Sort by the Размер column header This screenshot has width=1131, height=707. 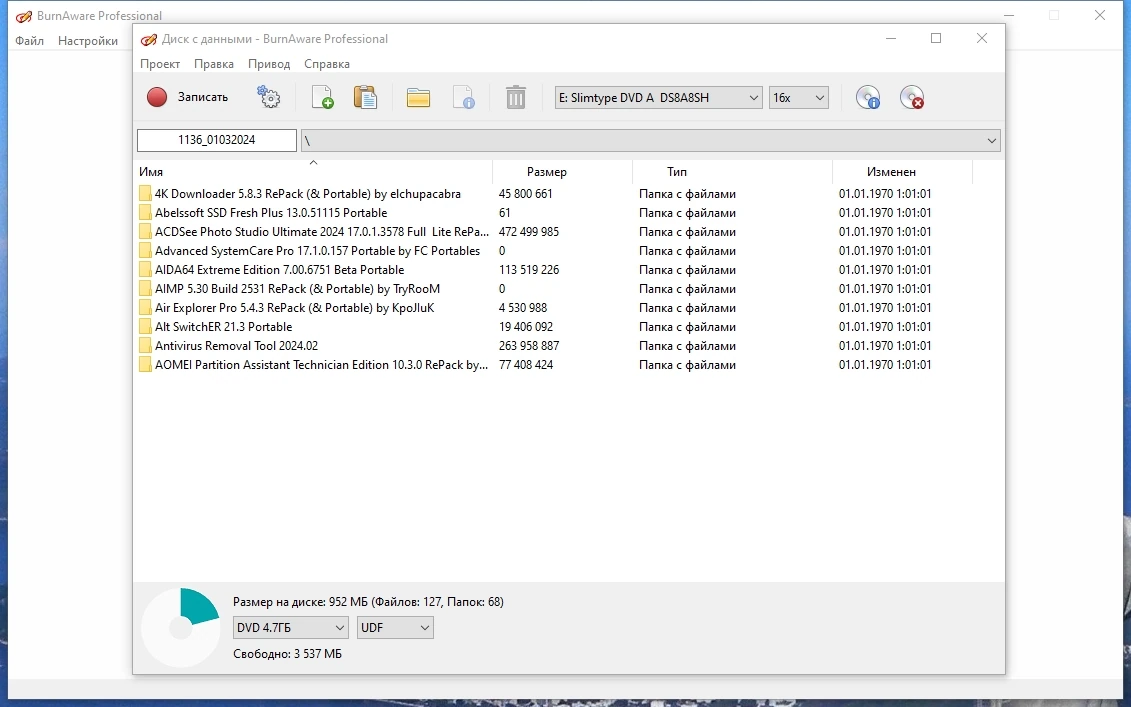[x=562, y=172]
